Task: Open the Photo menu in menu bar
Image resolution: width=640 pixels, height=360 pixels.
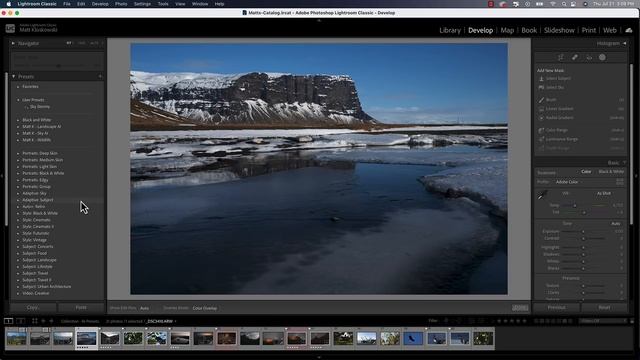Action: click(x=121, y=4)
